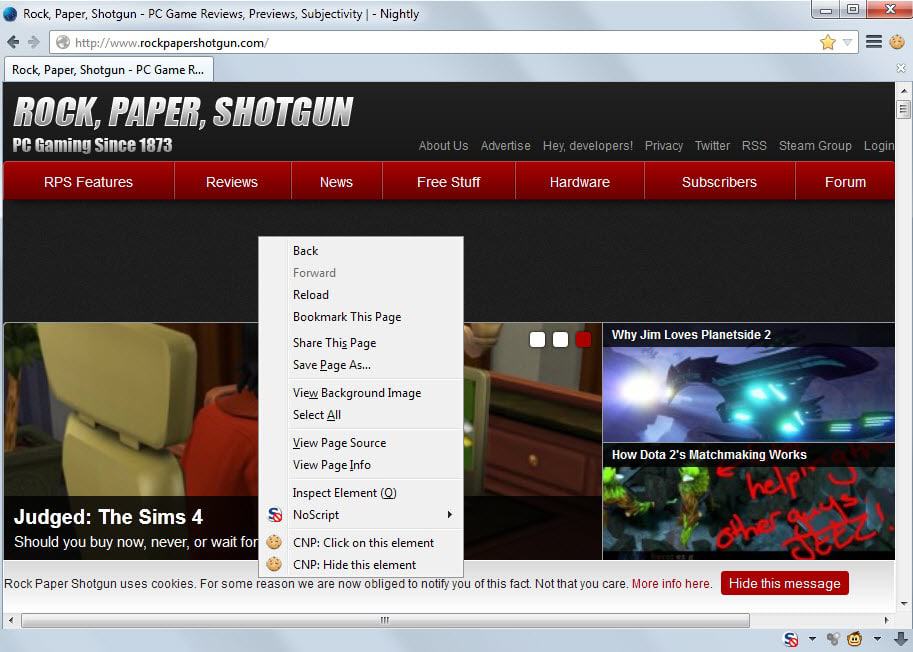This screenshot has width=913, height=652.
Task: Click the Downloads arrow icon in the status bar
Action: pos(900,639)
